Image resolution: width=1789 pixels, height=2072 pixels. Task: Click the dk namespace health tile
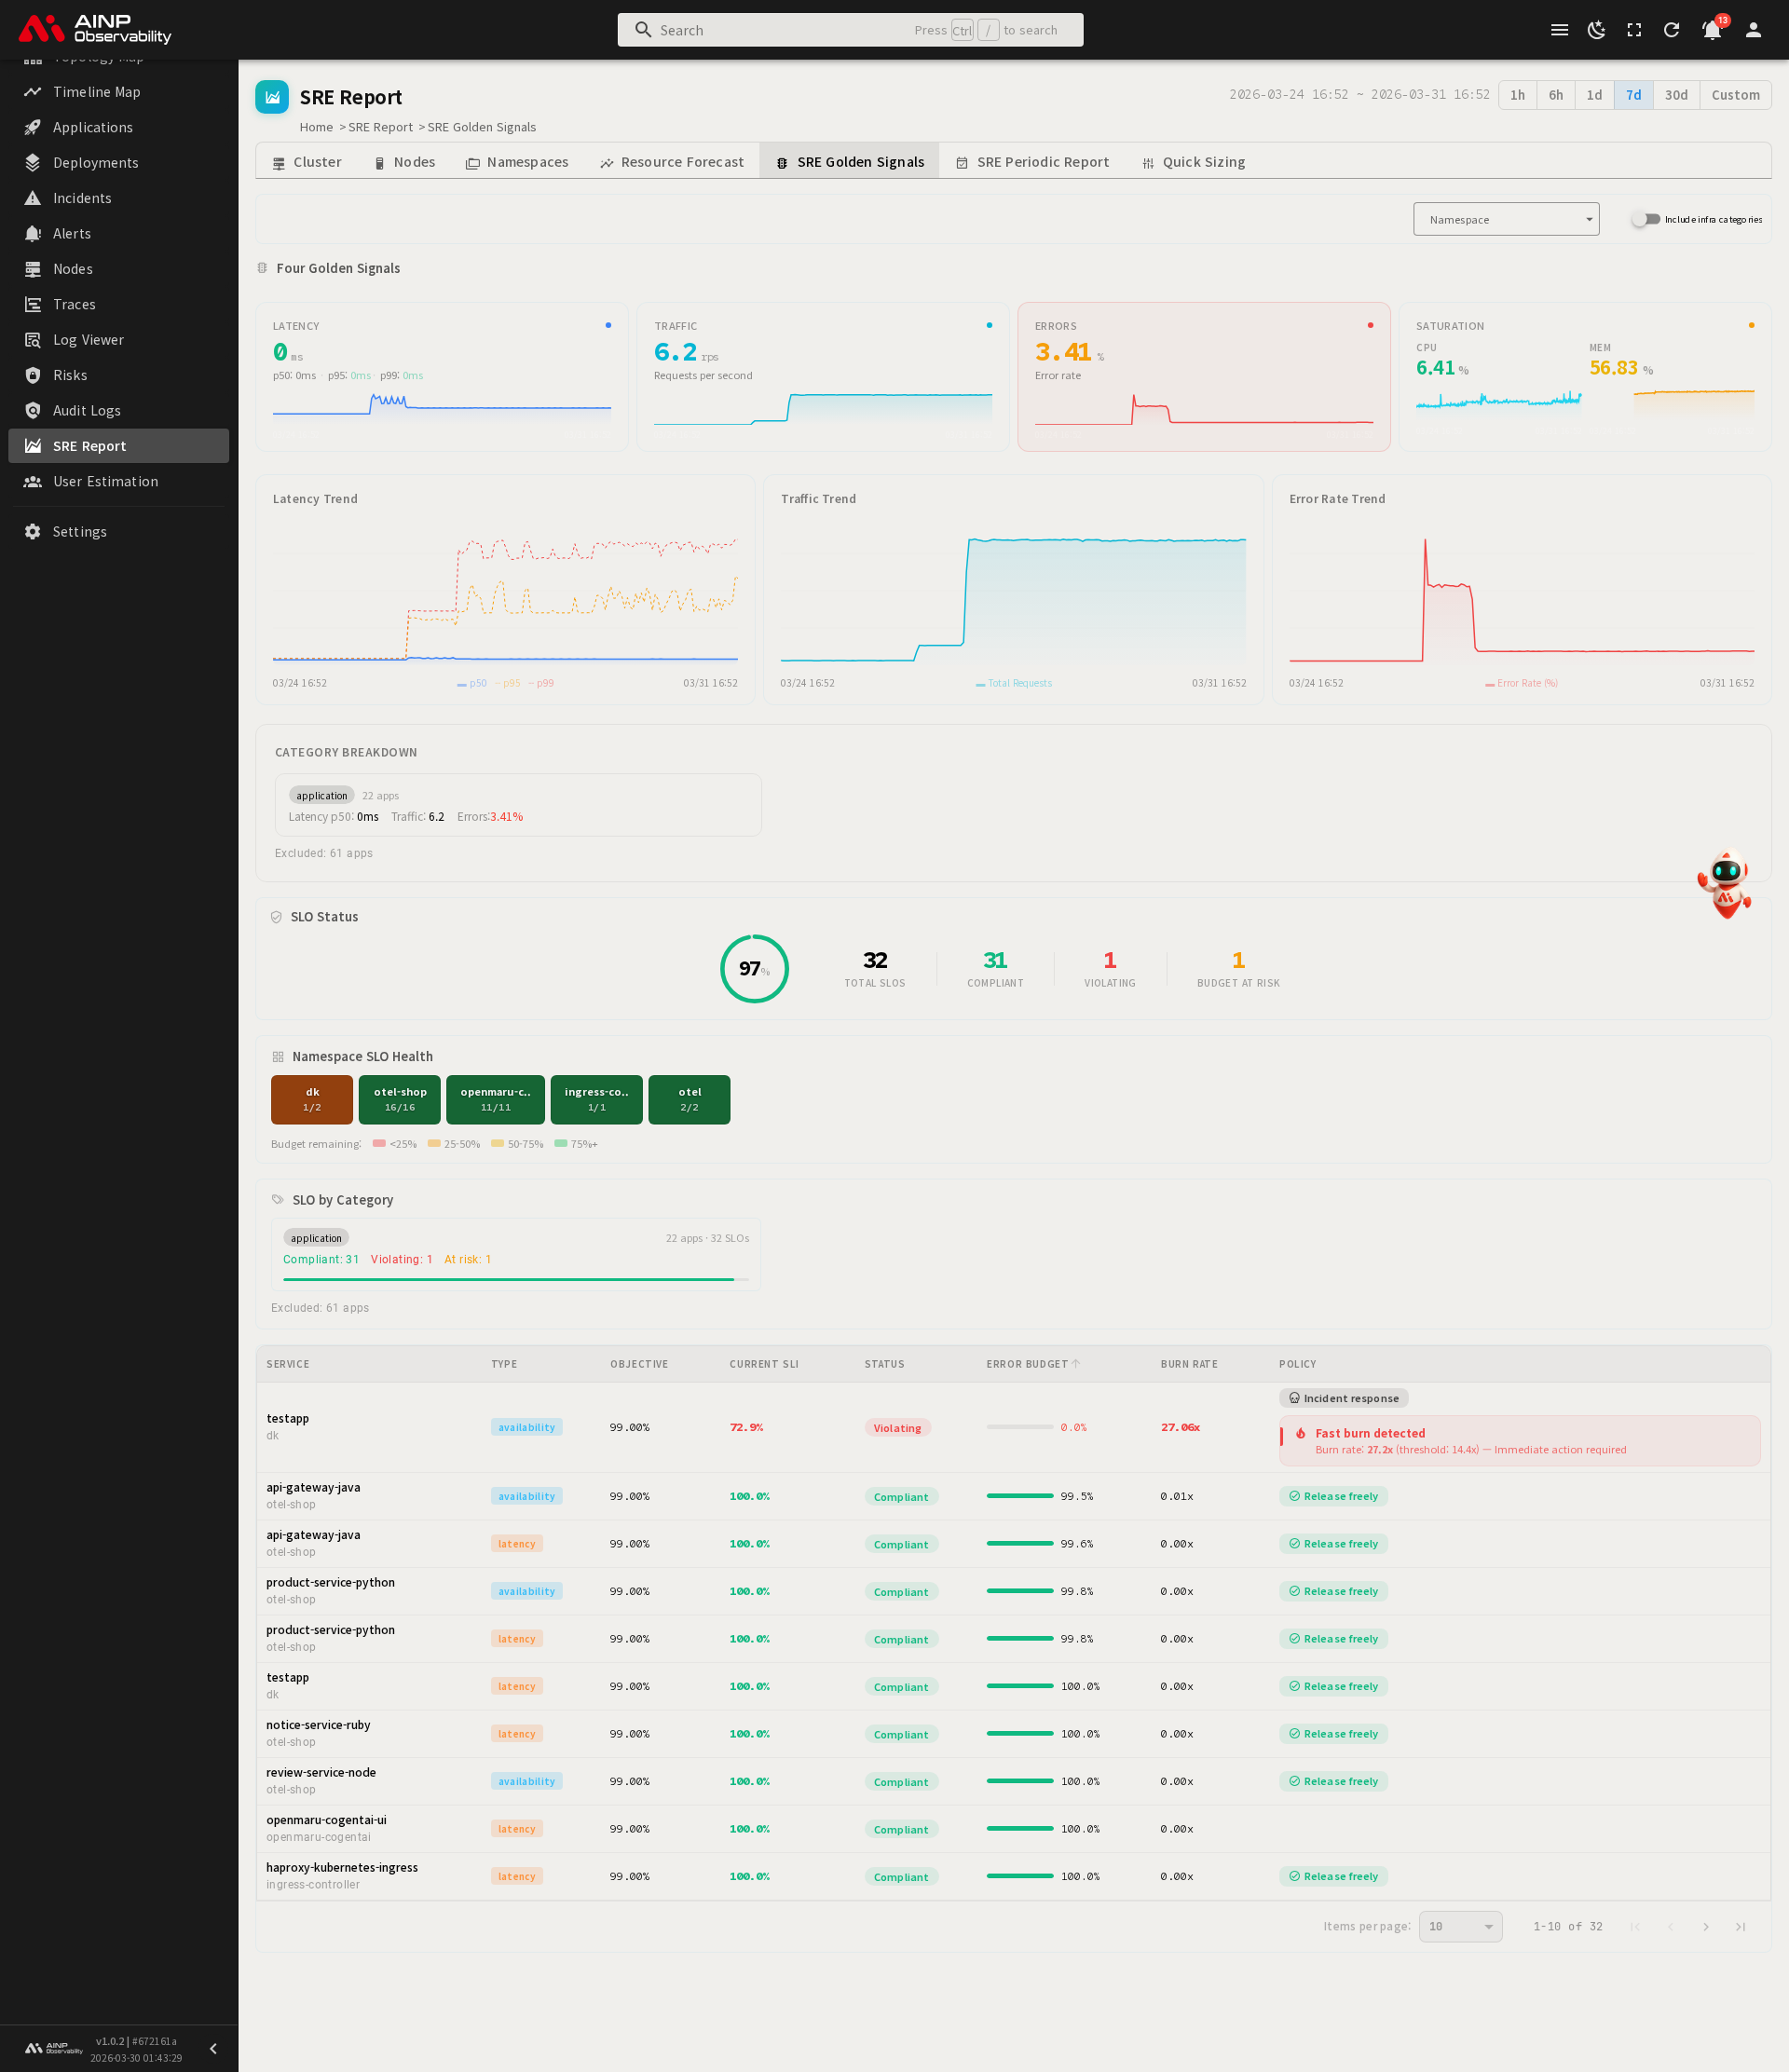coord(312,1099)
